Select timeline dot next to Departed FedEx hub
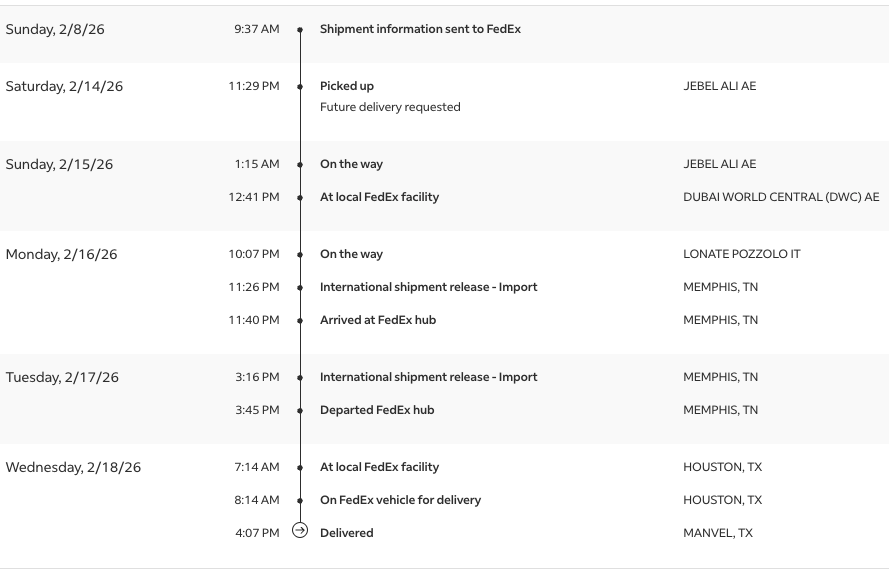The width and height of the screenshot is (889, 577). click(300, 411)
